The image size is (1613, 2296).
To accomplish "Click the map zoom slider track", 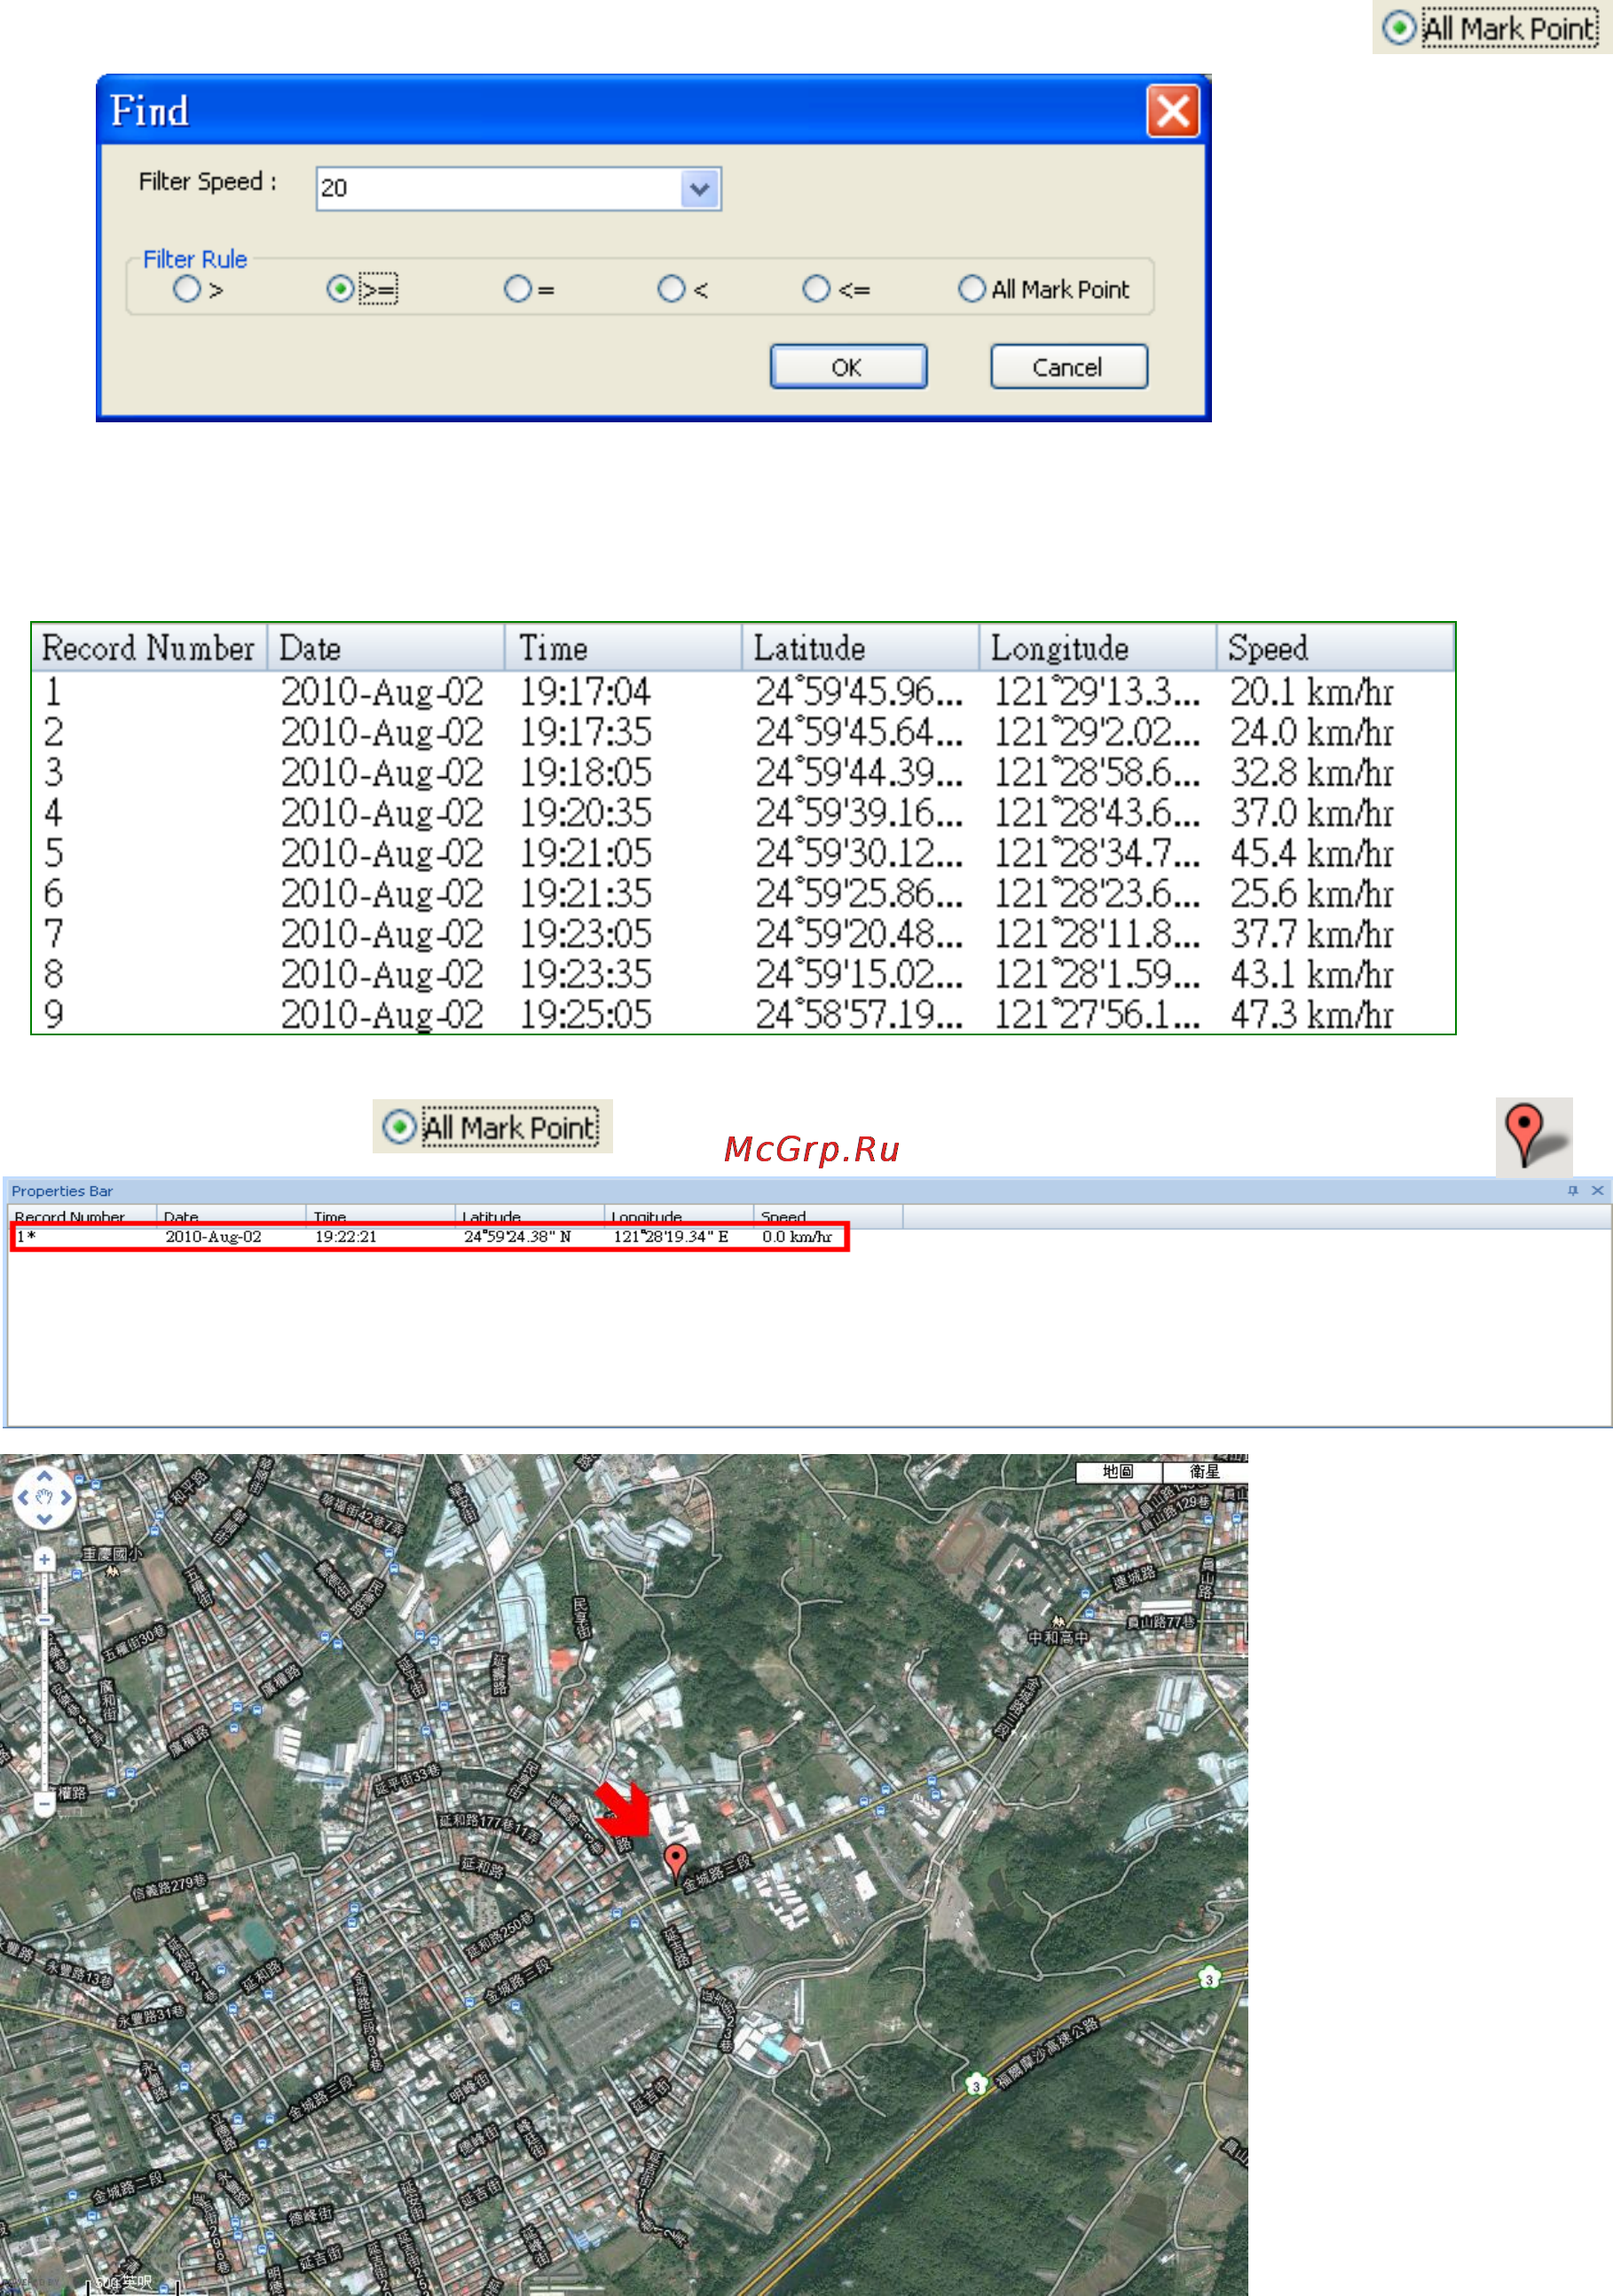I will (x=44, y=1680).
